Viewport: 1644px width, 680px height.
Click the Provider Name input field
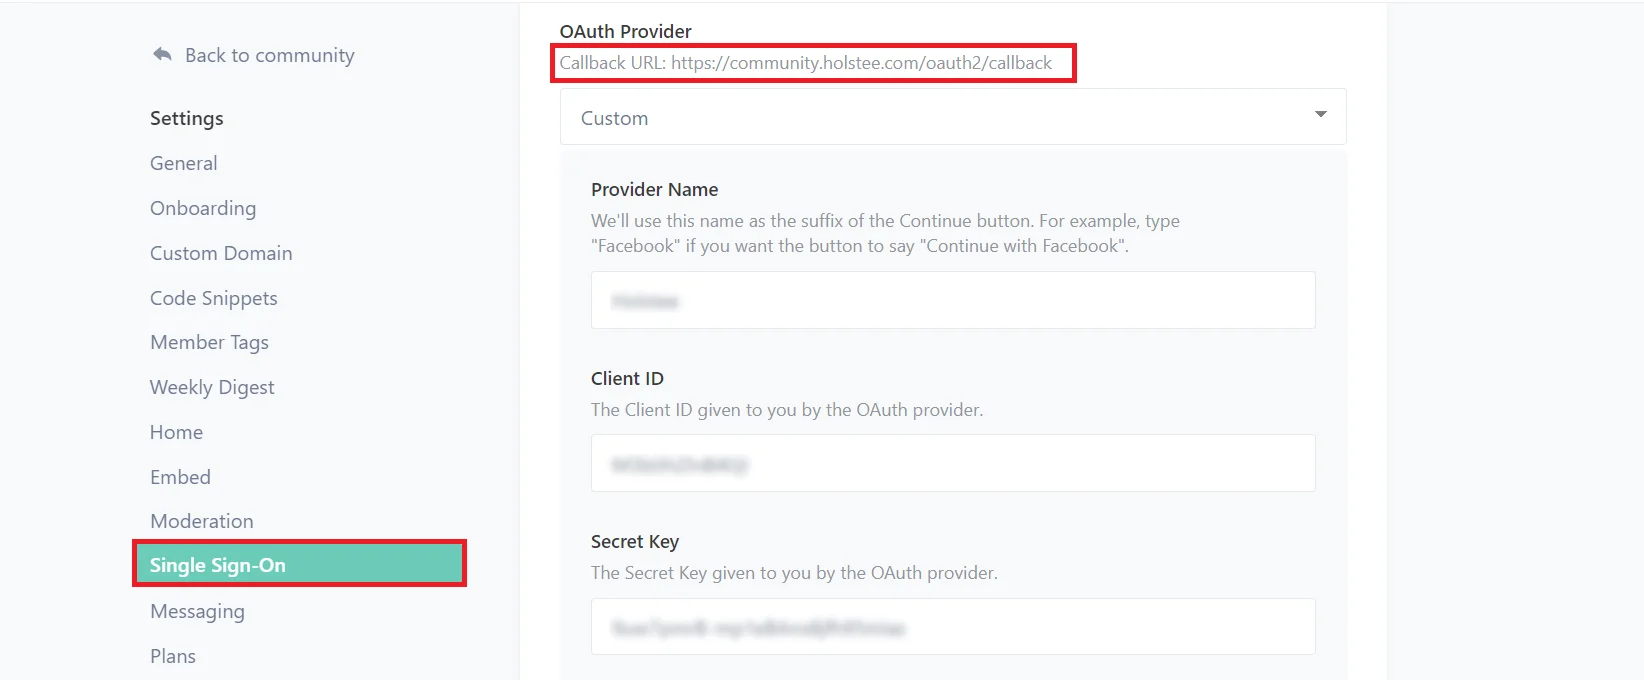coord(950,300)
